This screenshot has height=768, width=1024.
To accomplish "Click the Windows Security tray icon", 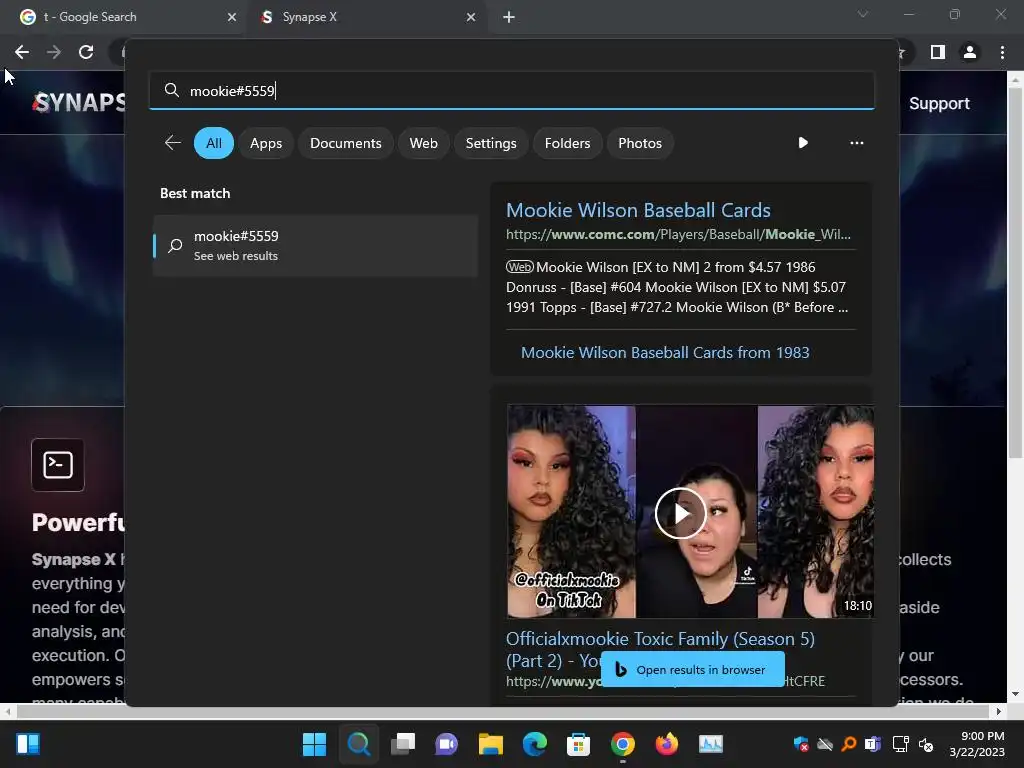I will click(x=801, y=744).
